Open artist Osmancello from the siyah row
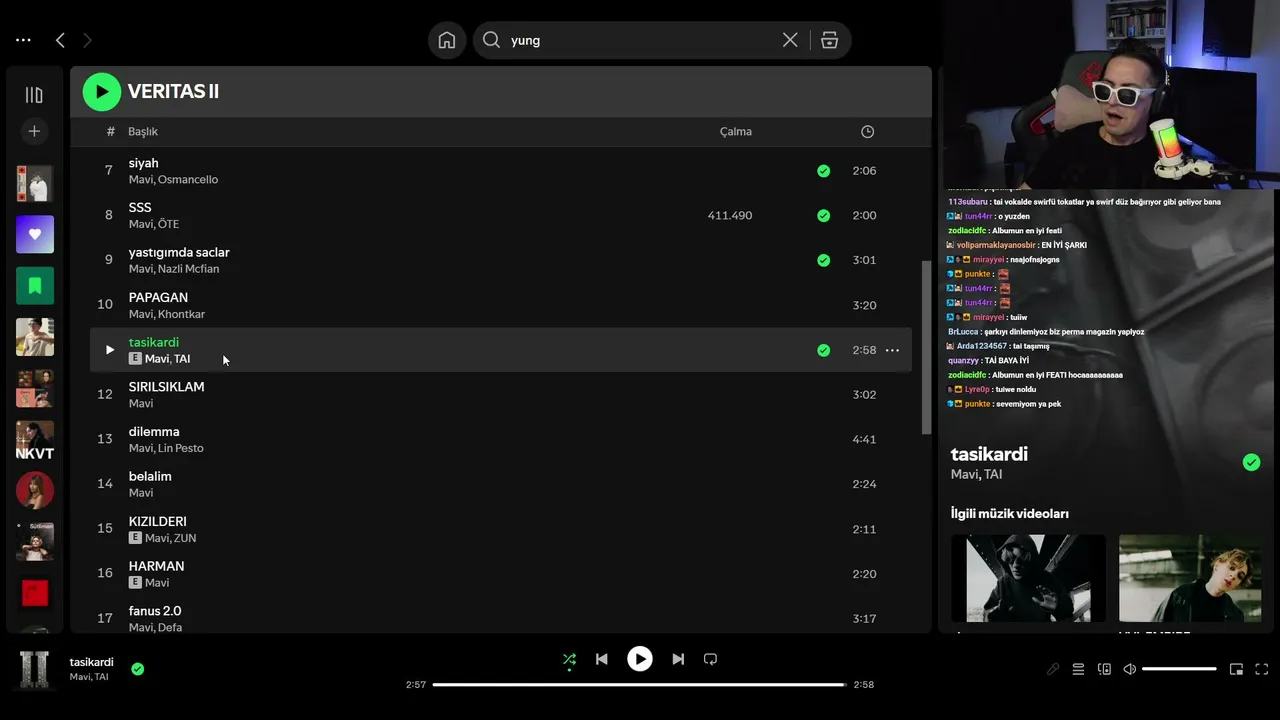 coord(188,180)
